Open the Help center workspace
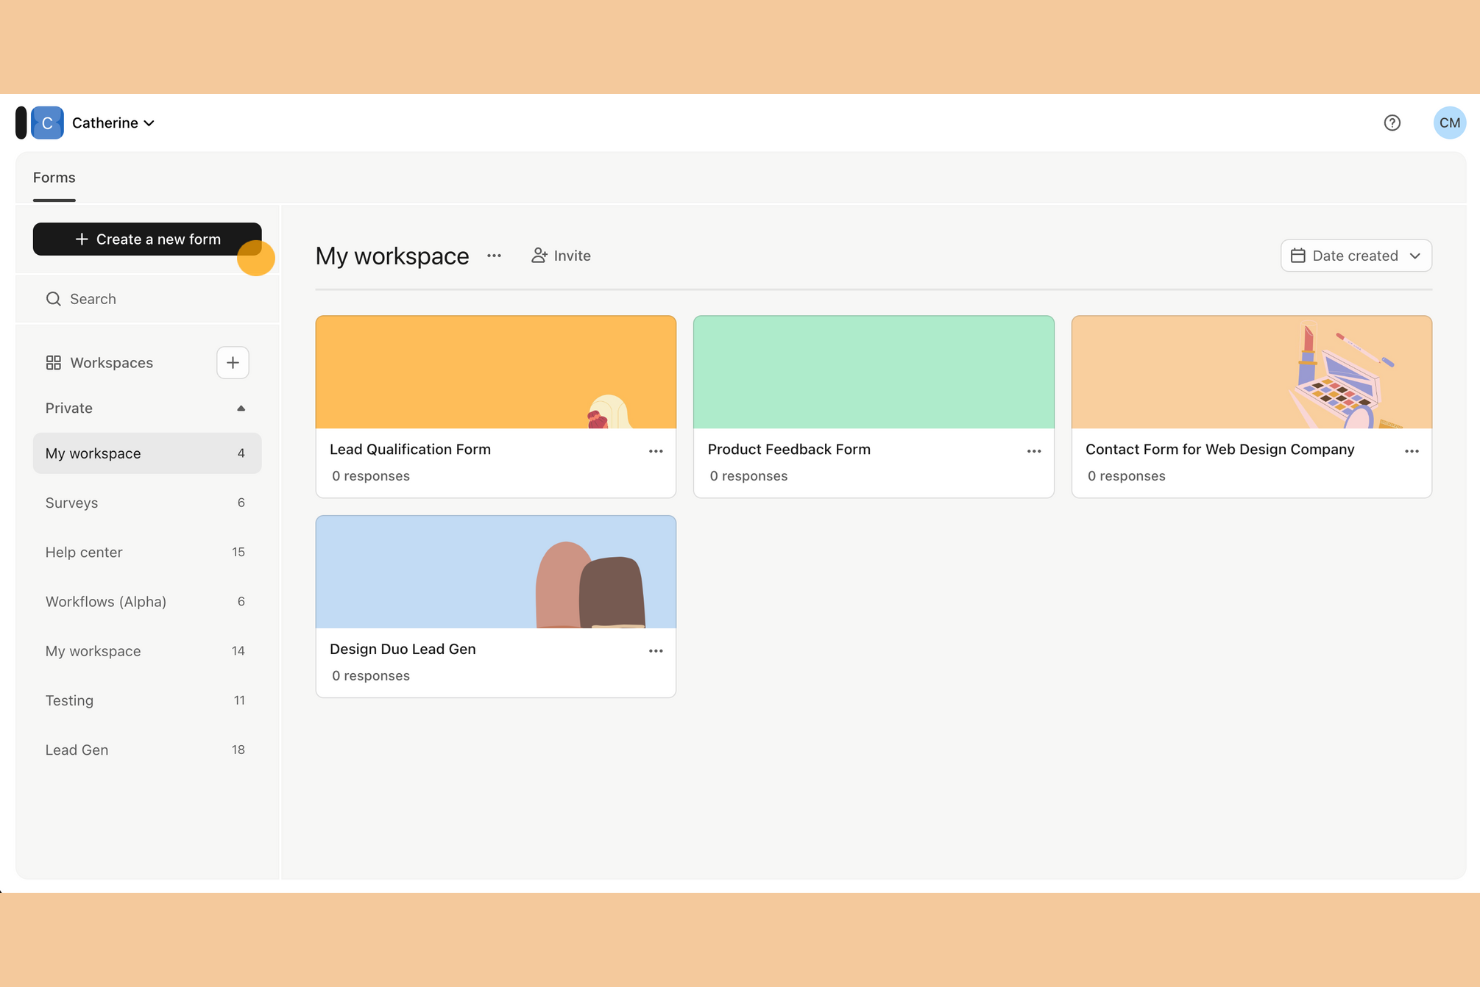Screen dimensions: 1480x987 pos(147,552)
